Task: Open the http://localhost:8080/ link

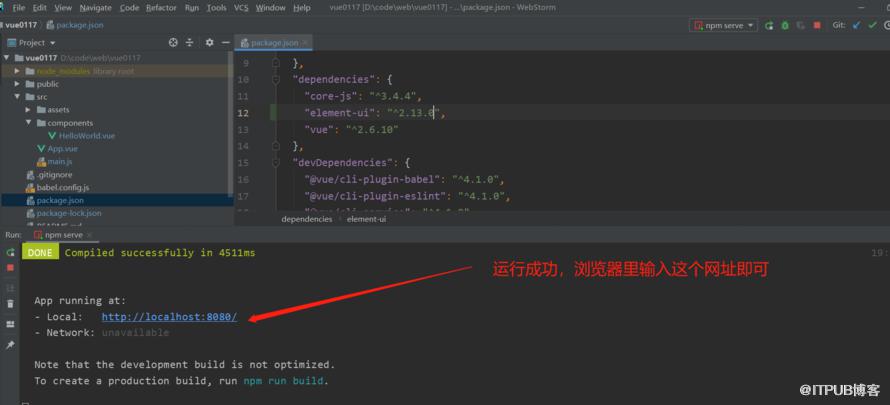Action: tap(169, 317)
